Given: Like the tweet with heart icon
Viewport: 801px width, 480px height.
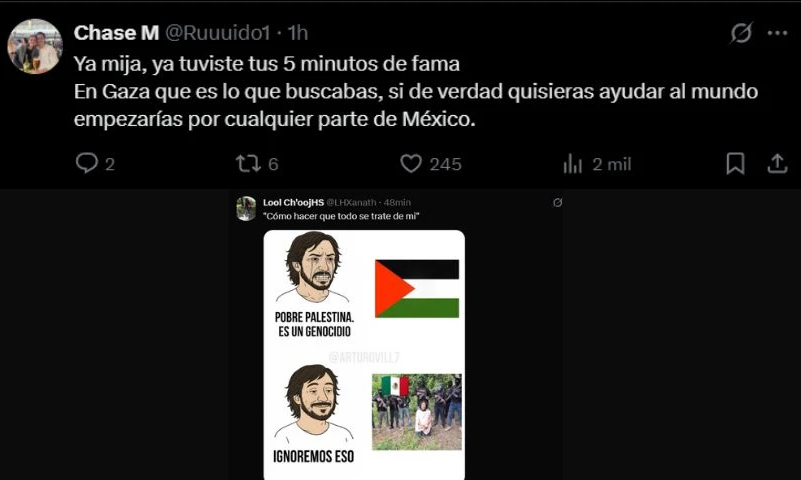Looking at the screenshot, I should tap(411, 163).
